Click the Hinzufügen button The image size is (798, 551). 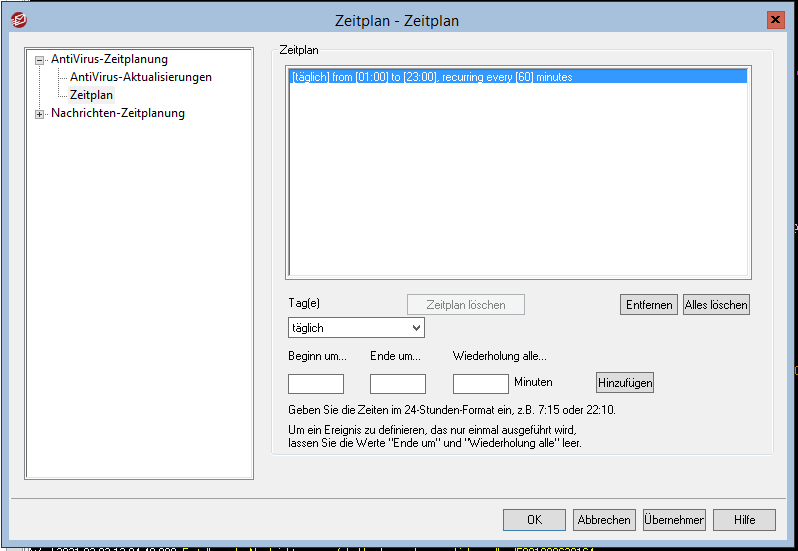(625, 383)
